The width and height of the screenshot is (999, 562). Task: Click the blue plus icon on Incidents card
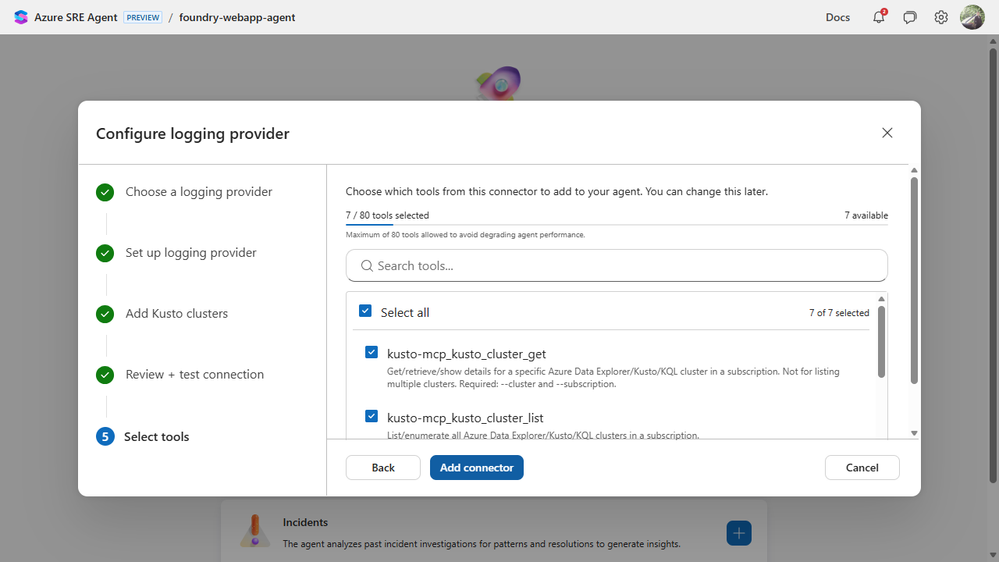point(739,533)
